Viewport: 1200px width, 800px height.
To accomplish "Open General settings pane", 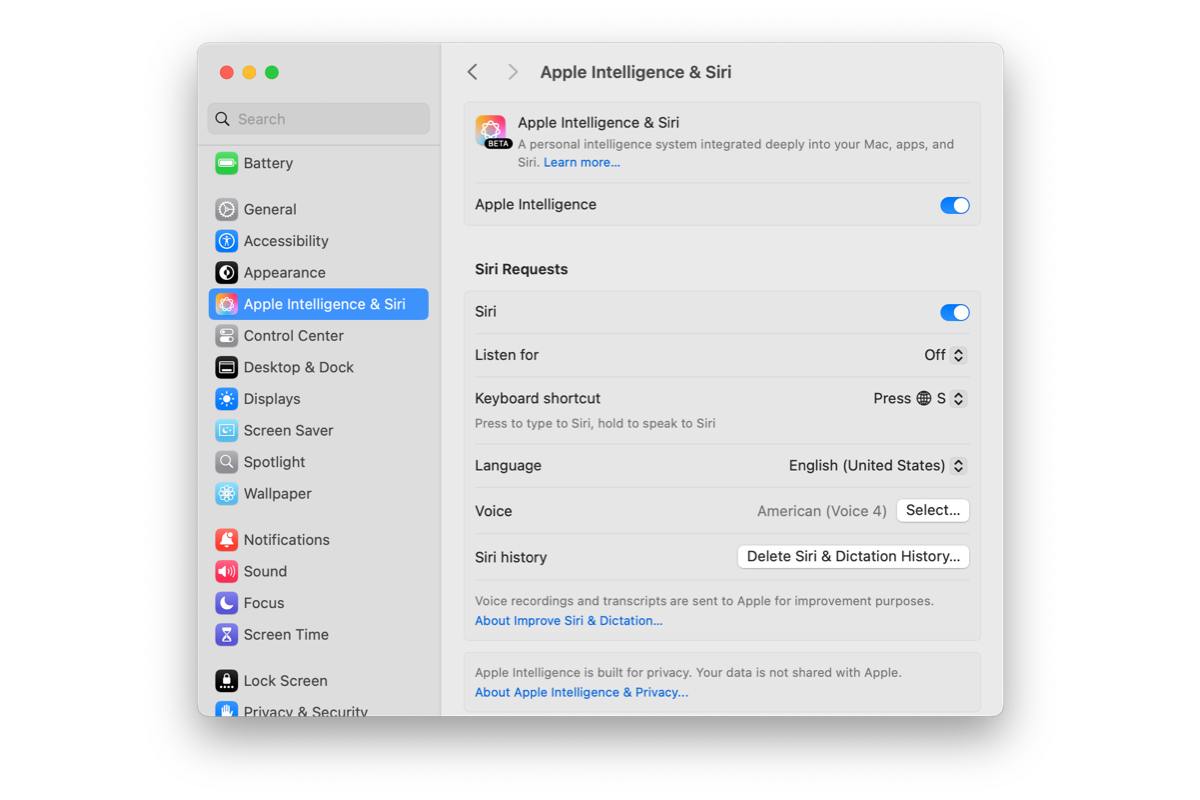I will [318, 209].
